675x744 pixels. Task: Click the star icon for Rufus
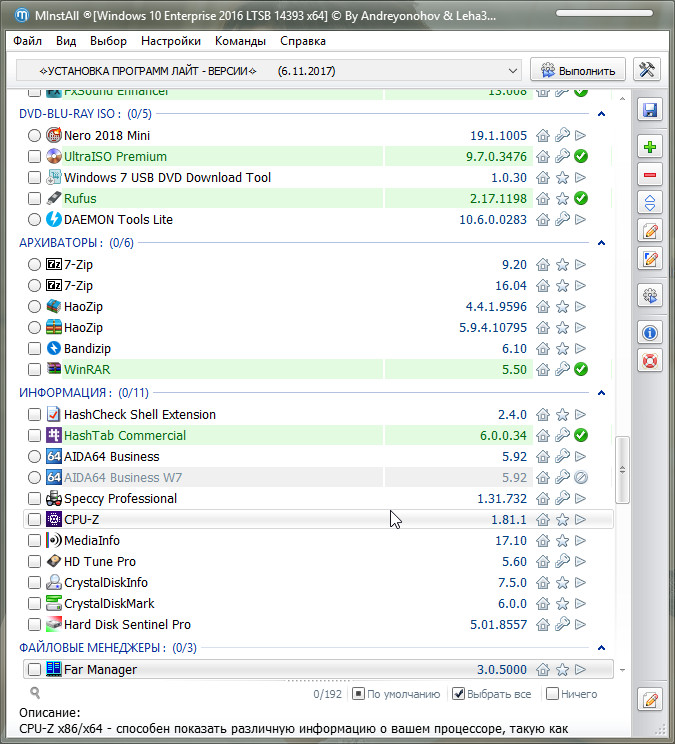pyautogui.click(x=562, y=198)
